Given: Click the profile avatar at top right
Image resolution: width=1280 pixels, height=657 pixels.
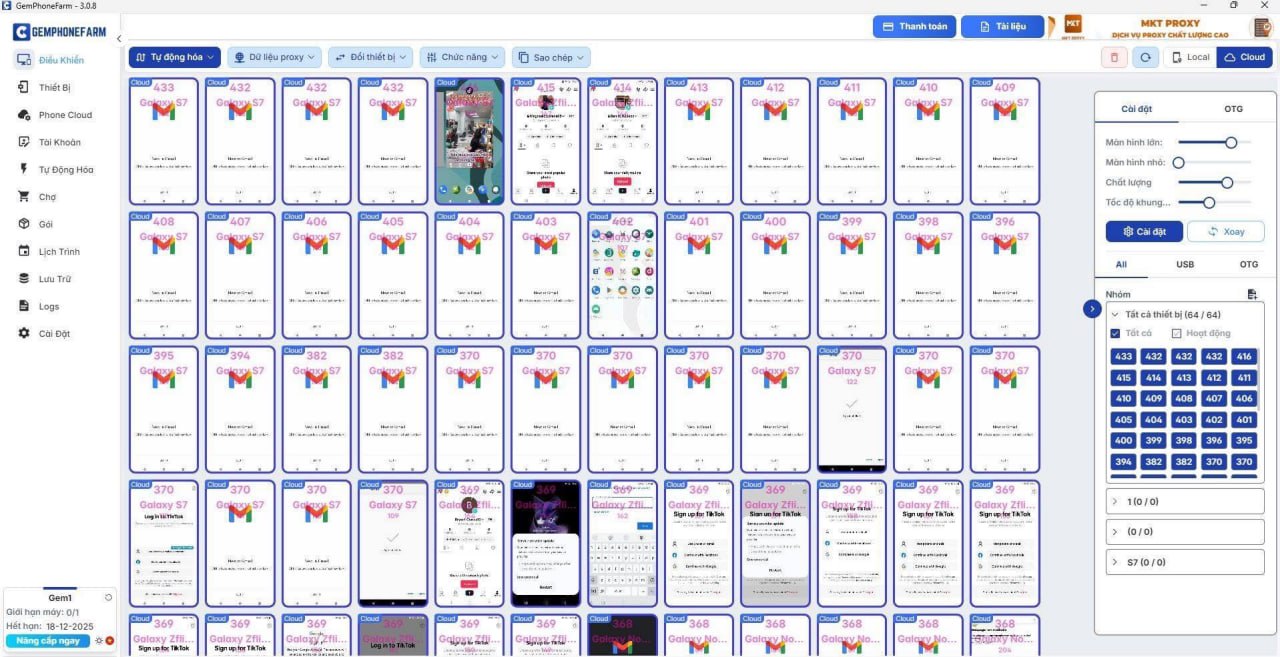Looking at the screenshot, I should pyautogui.click(x=1262, y=27).
